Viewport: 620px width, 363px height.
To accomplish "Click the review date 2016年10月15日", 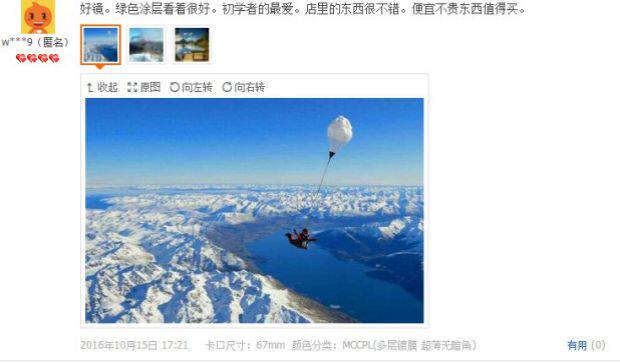I will (119, 345).
